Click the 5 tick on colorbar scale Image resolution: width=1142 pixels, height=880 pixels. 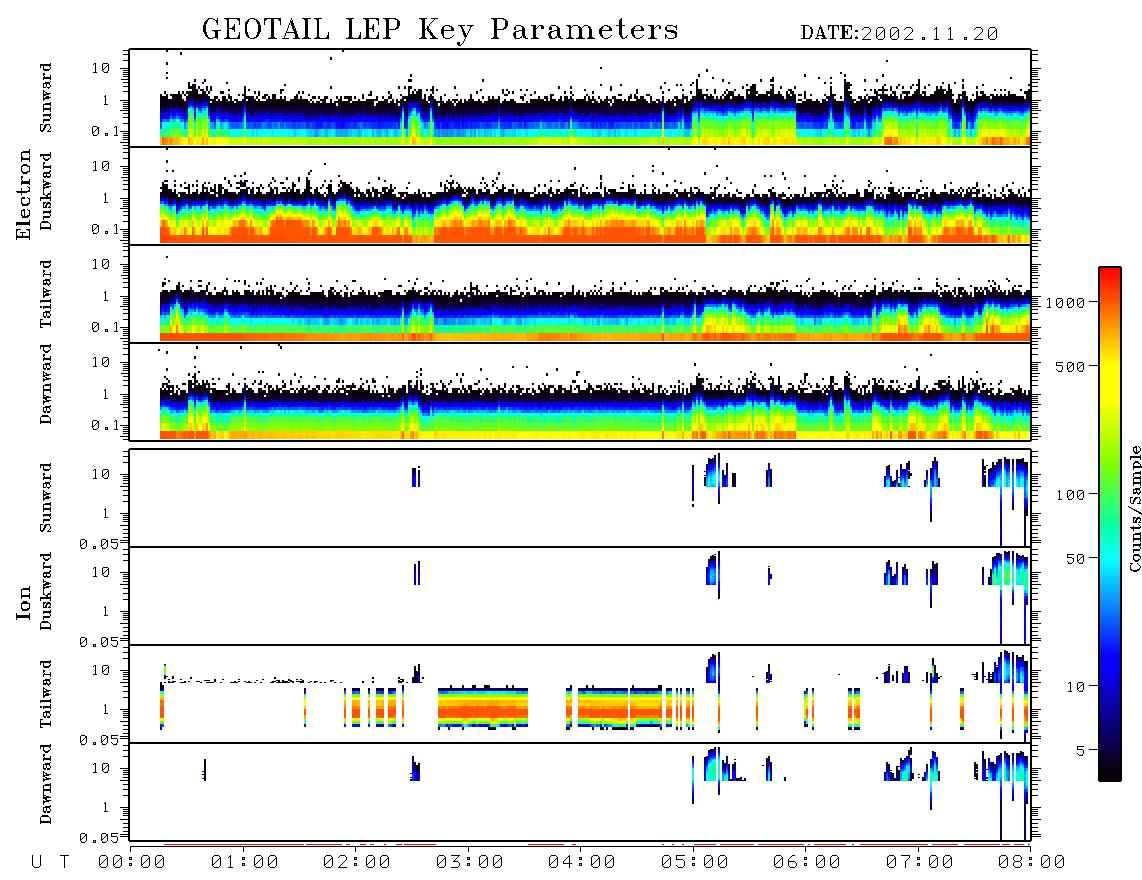point(1080,751)
